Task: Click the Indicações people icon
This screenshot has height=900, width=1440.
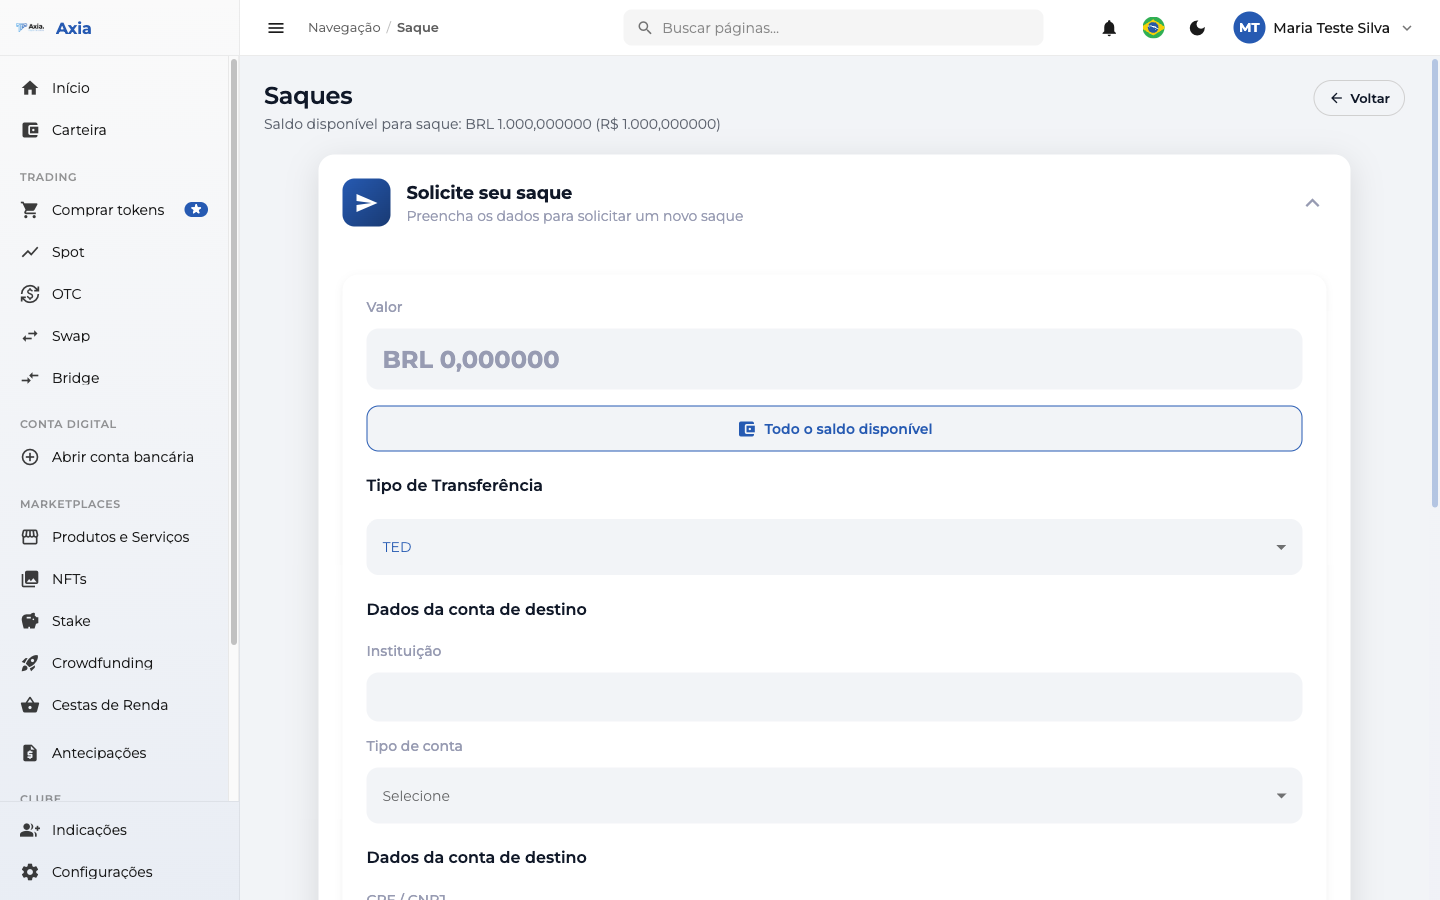Action: [x=30, y=830]
